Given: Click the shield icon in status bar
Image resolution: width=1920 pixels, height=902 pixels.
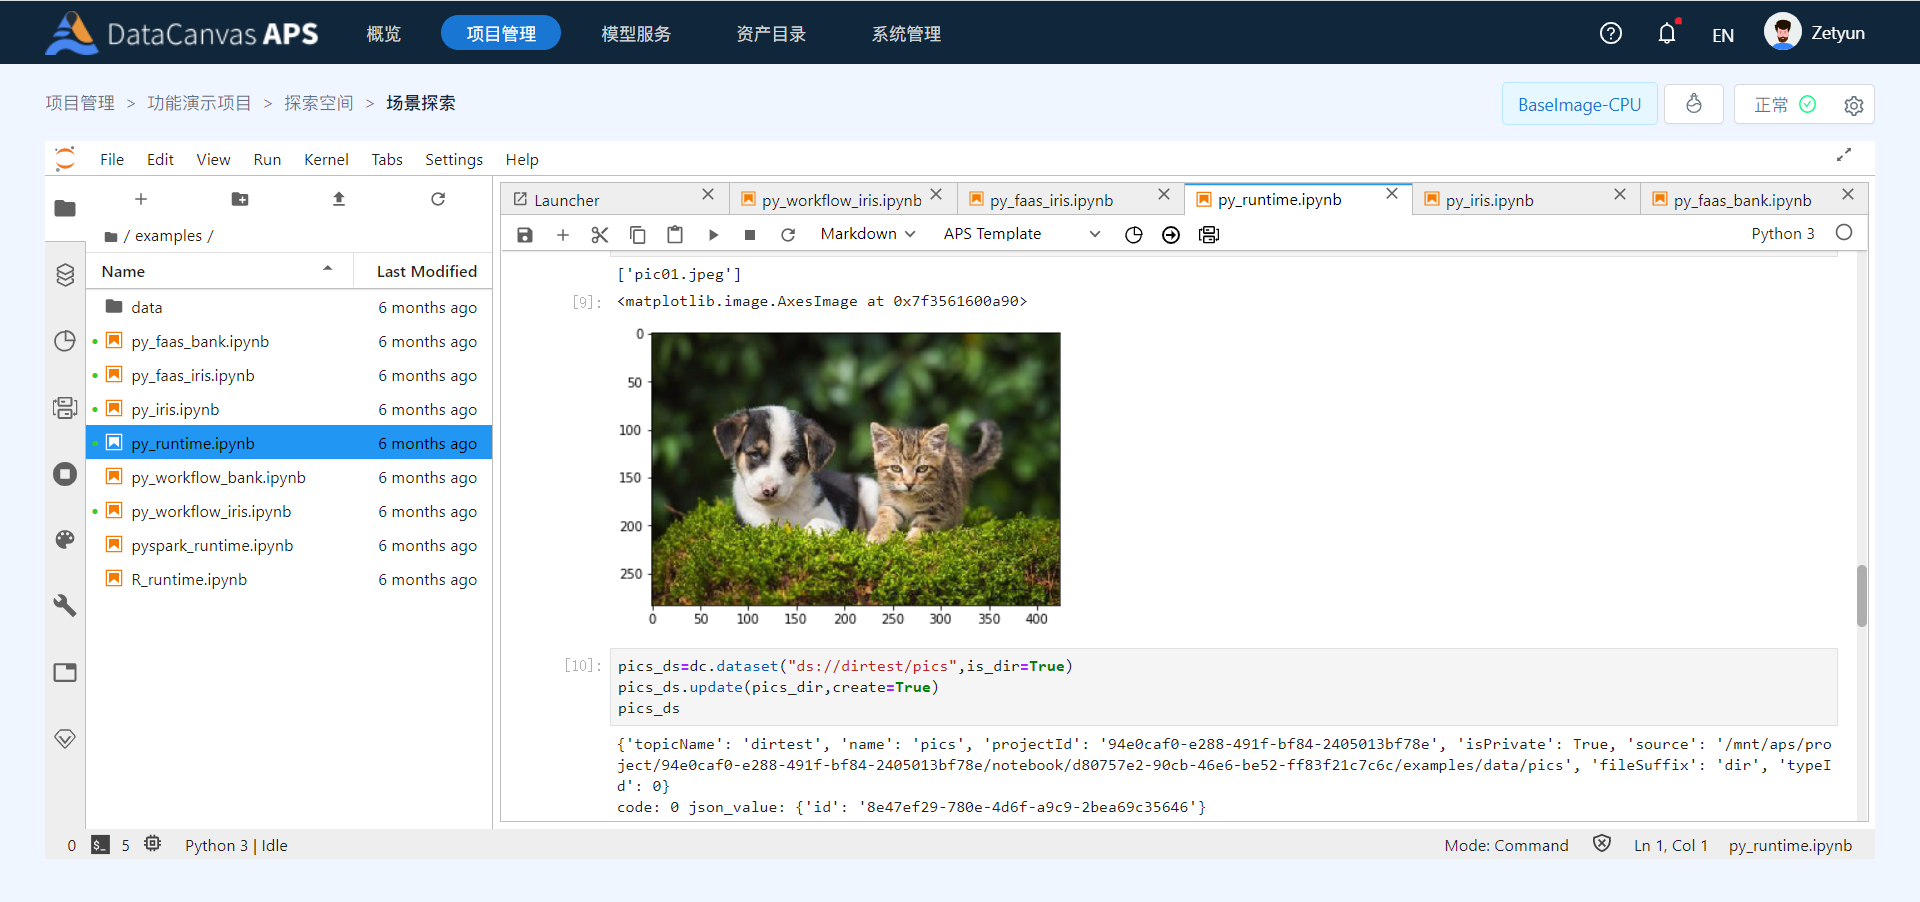Looking at the screenshot, I should (1602, 844).
